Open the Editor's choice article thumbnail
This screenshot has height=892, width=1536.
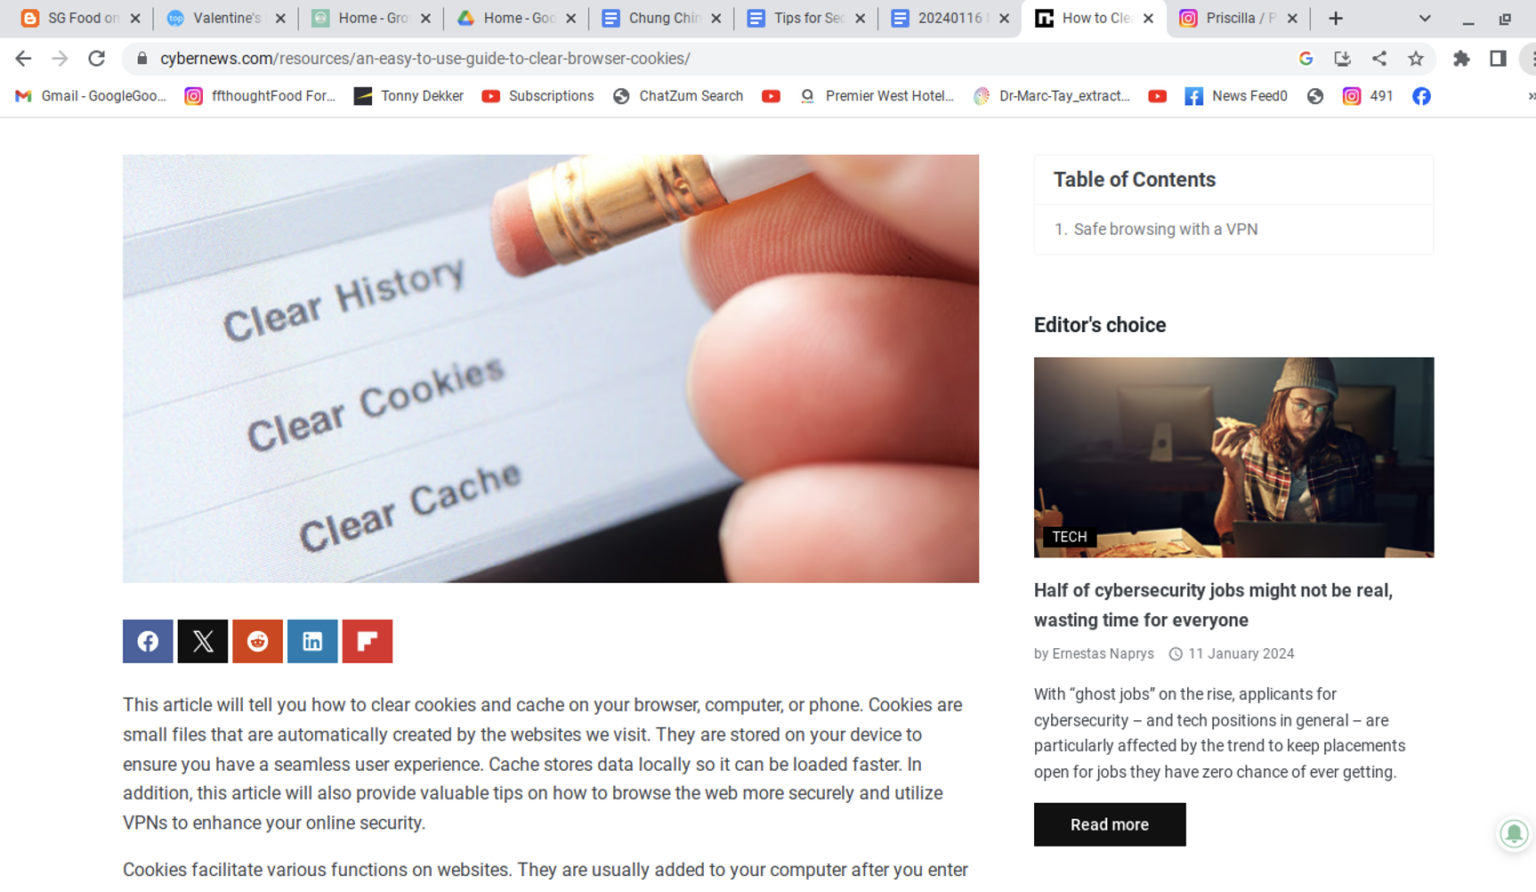tap(1233, 457)
